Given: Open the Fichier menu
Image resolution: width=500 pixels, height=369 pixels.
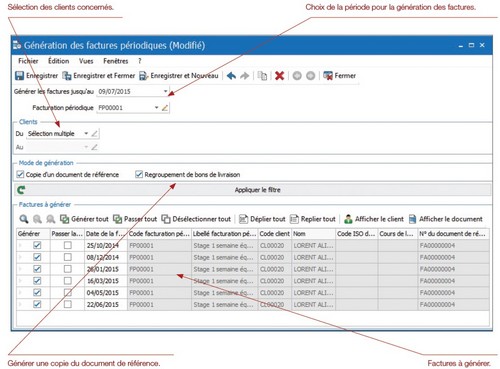Looking at the screenshot, I should pyautogui.click(x=28, y=61).
